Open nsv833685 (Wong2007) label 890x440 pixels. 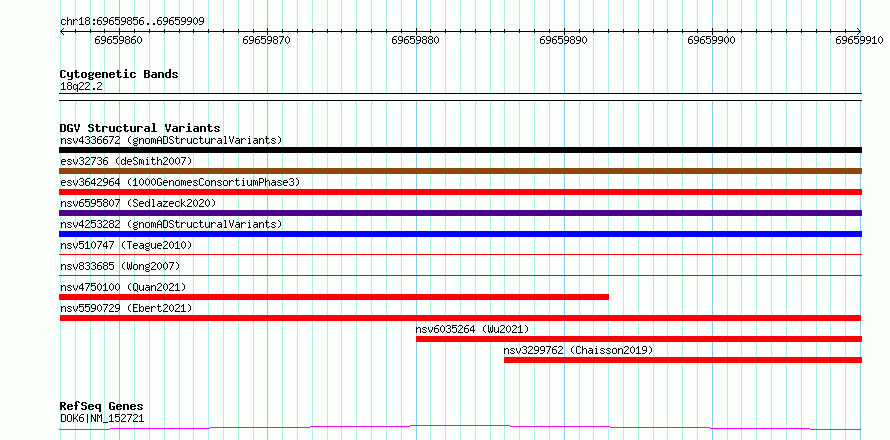(x=120, y=266)
